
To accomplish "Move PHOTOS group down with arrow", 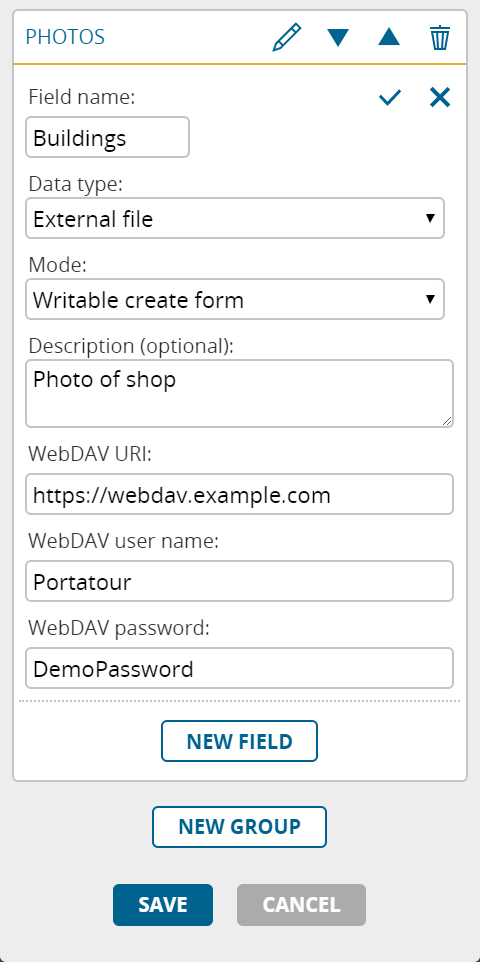I will pyautogui.click(x=338, y=37).
